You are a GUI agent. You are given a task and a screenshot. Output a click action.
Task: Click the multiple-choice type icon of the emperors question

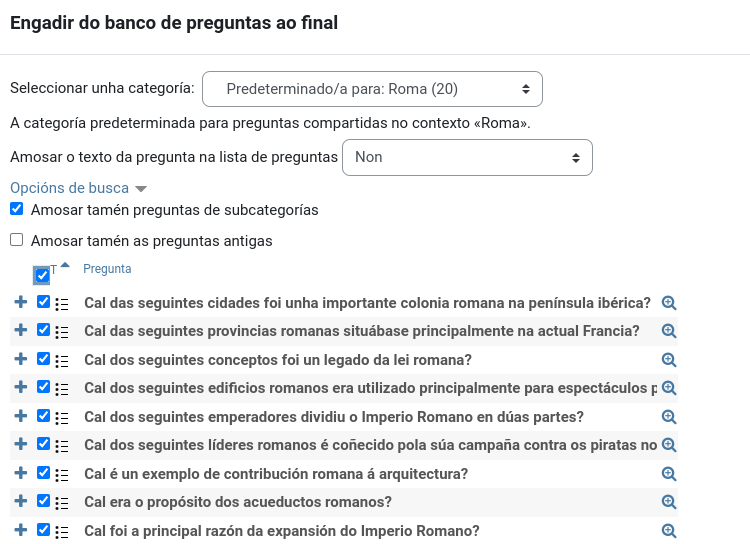tap(62, 417)
